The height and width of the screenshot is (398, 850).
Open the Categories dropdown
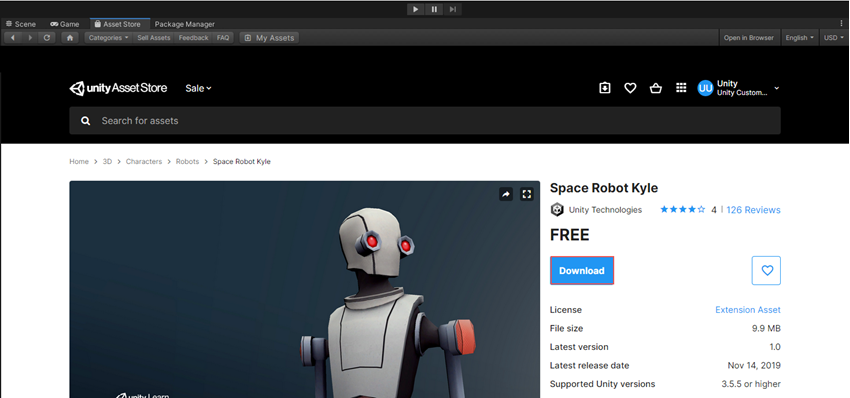[108, 38]
